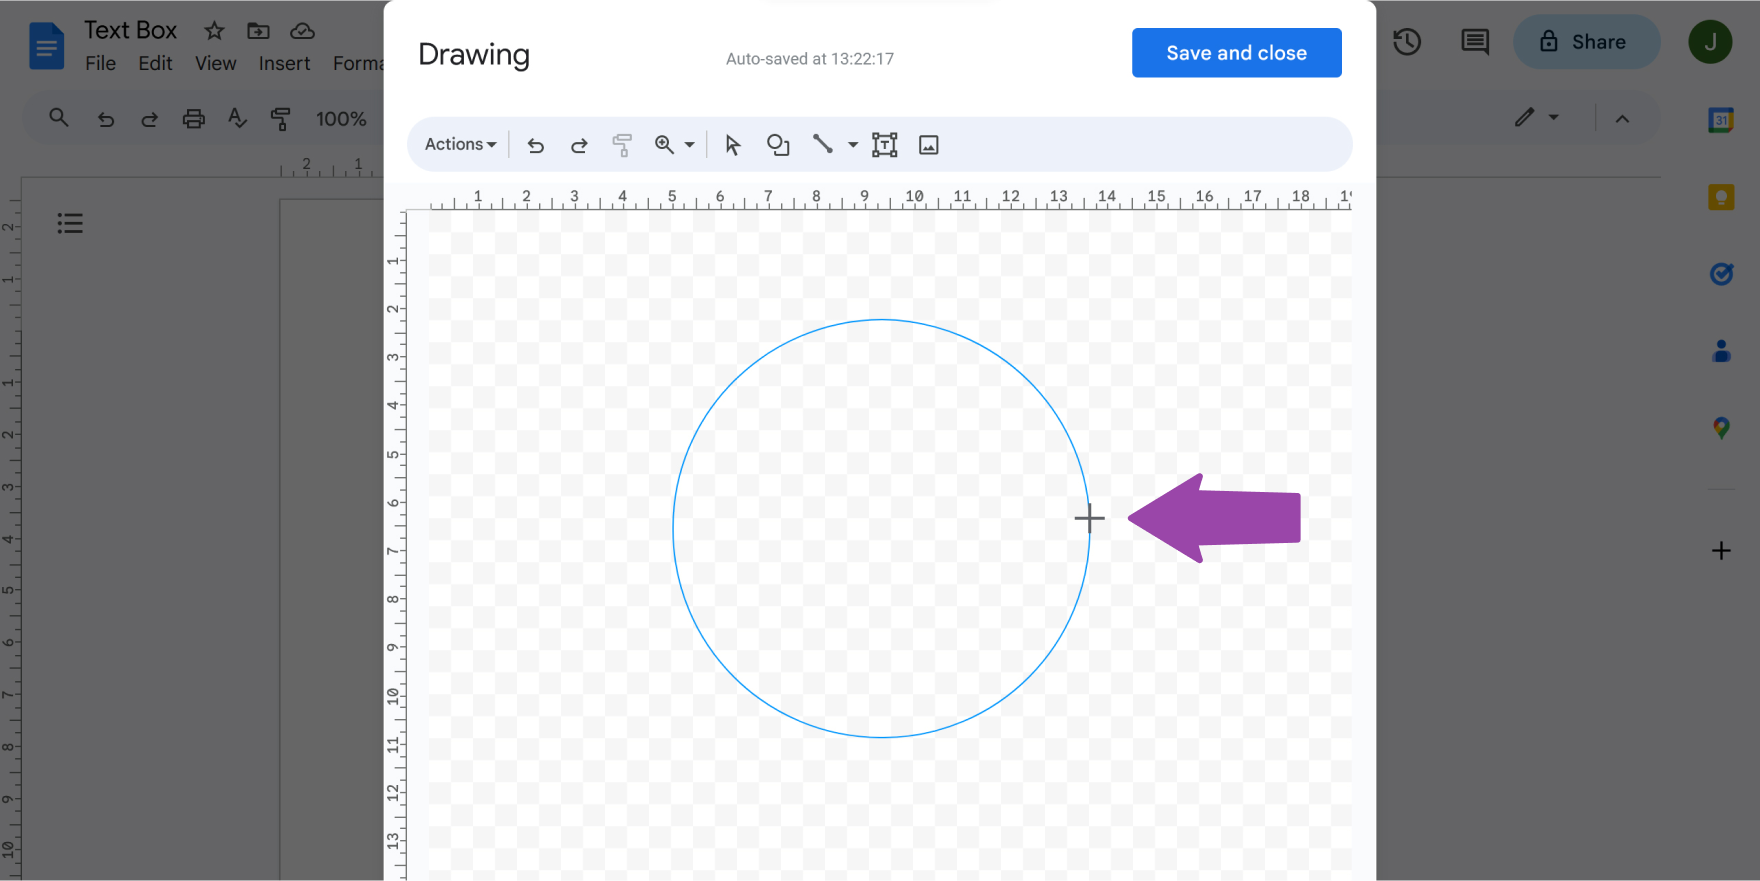1760x881 pixels.
Task: Open the comments panel icon
Action: coord(1475,42)
